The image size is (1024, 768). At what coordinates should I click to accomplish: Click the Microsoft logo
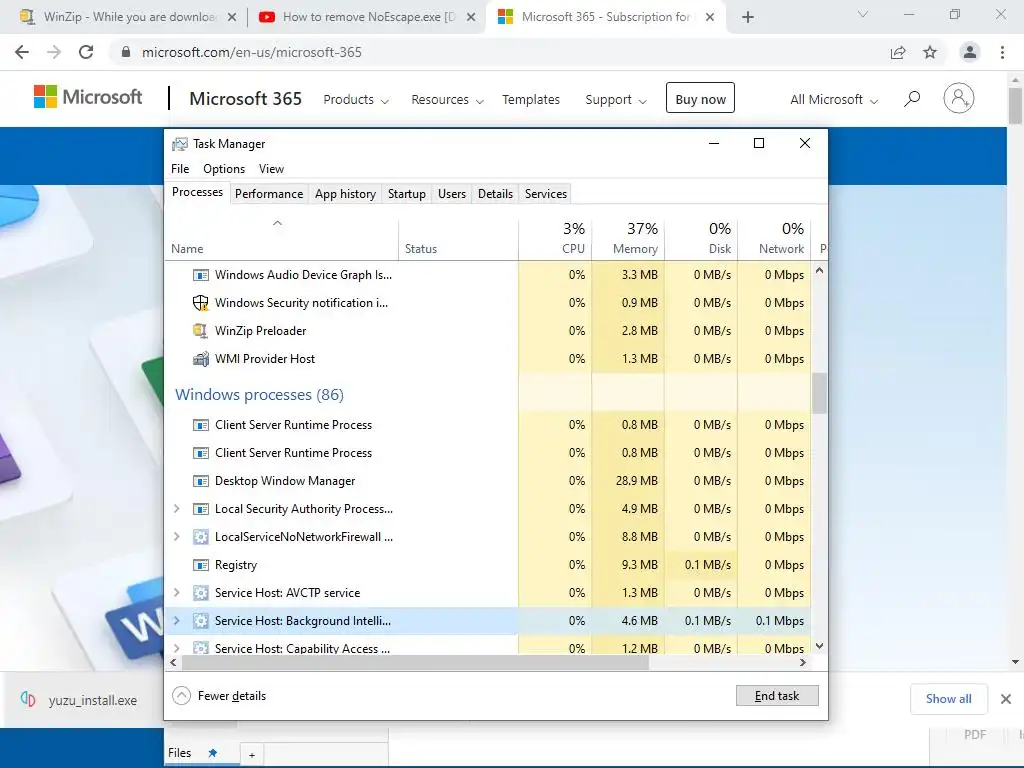tap(88, 97)
